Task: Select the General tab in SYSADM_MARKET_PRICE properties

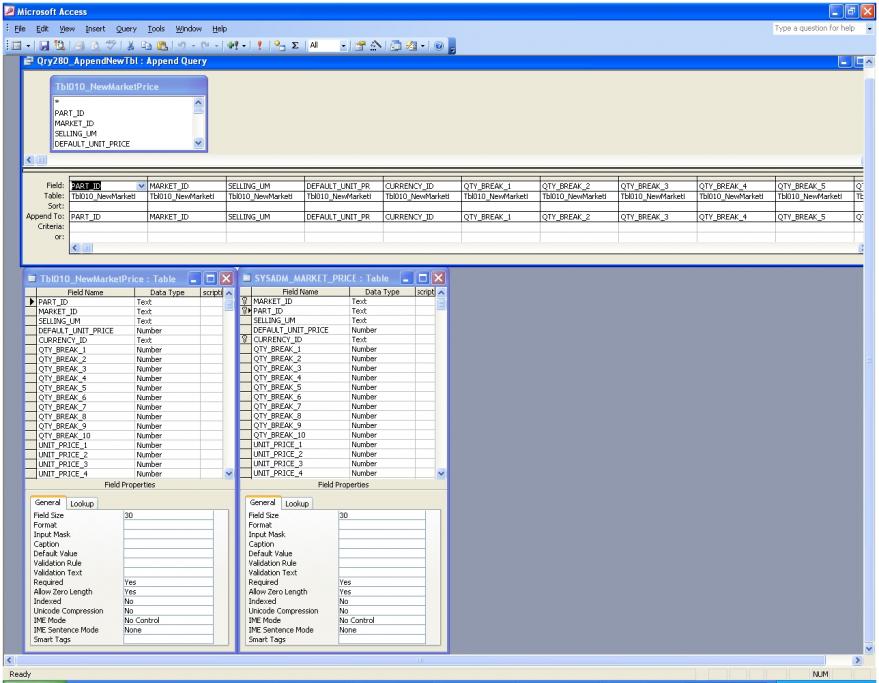Action: click(261, 503)
